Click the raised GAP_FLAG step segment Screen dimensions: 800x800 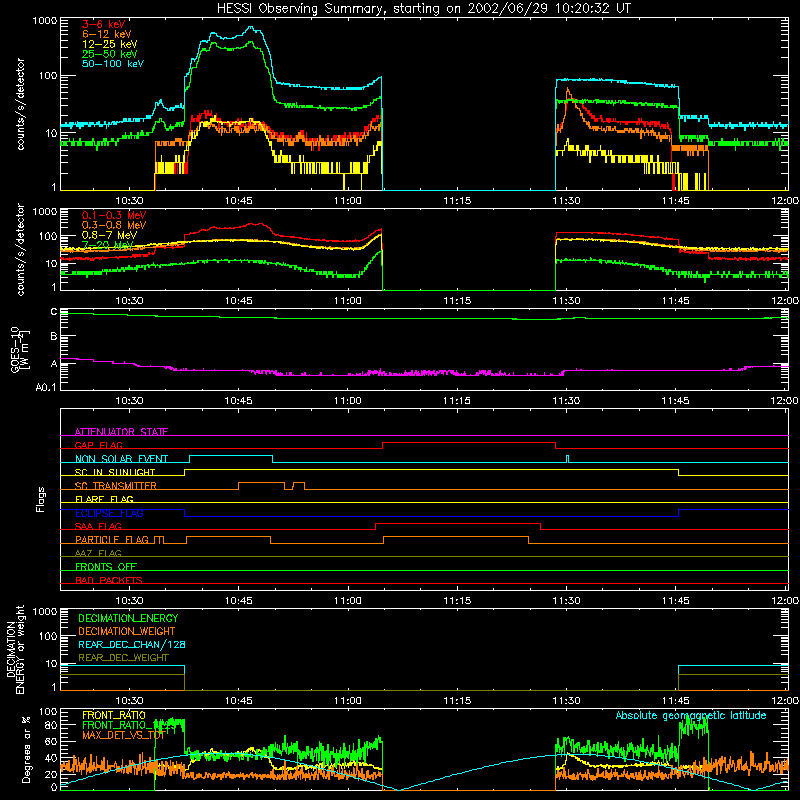click(469, 442)
